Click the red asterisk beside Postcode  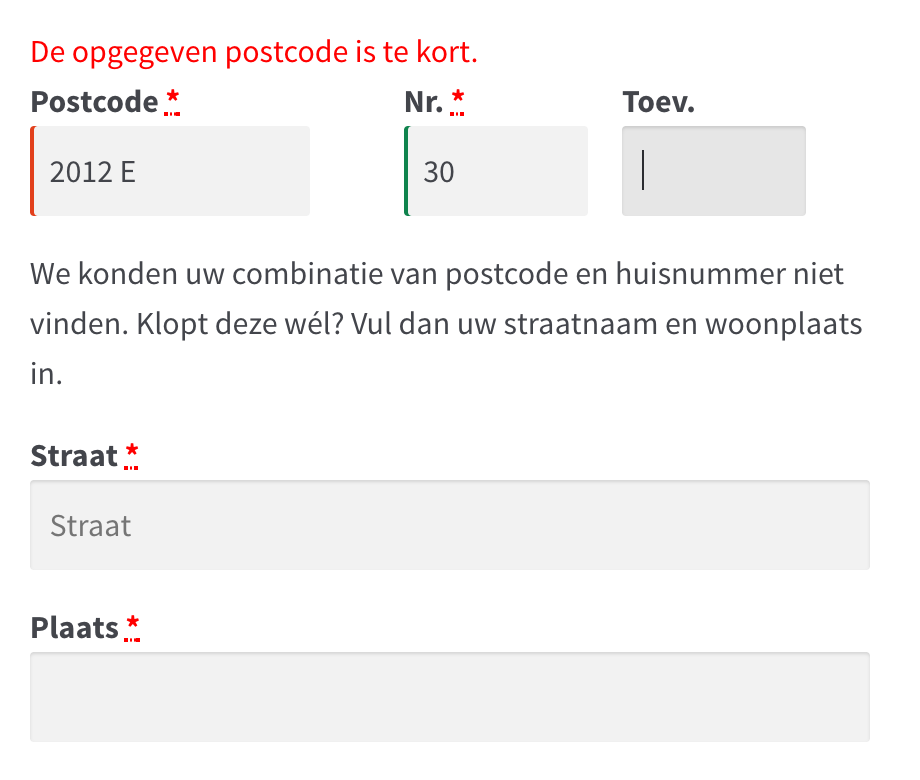click(x=173, y=100)
